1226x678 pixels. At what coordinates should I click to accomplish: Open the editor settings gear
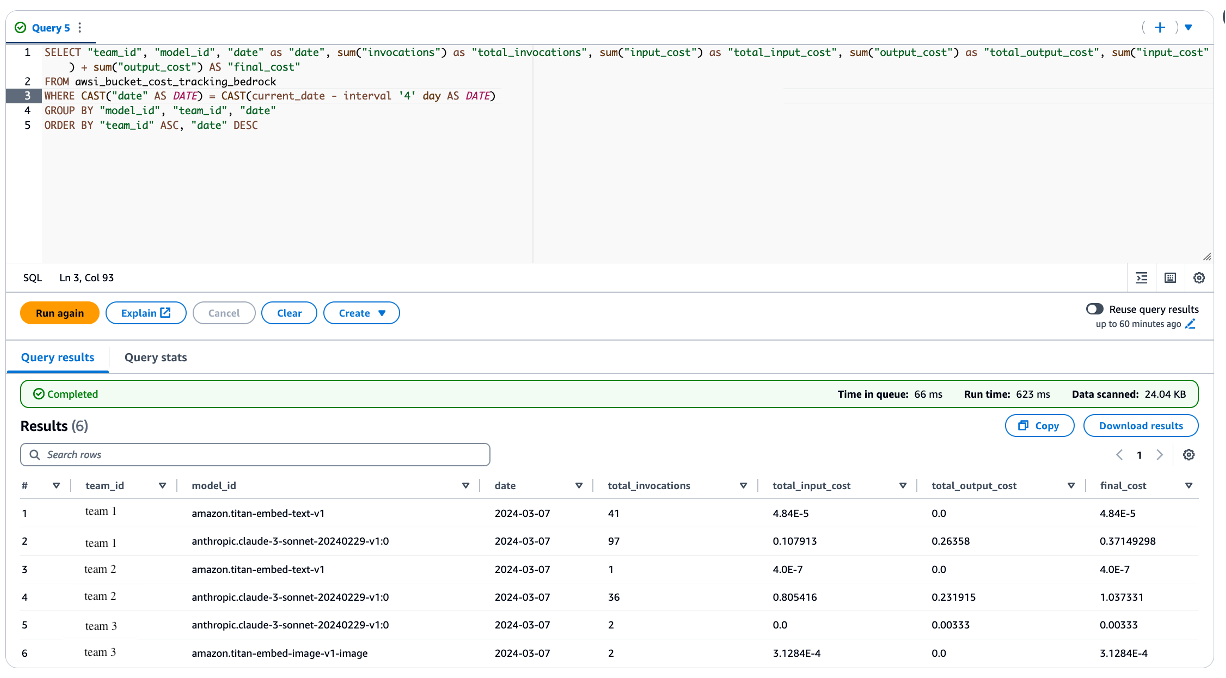click(x=1201, y=277)
